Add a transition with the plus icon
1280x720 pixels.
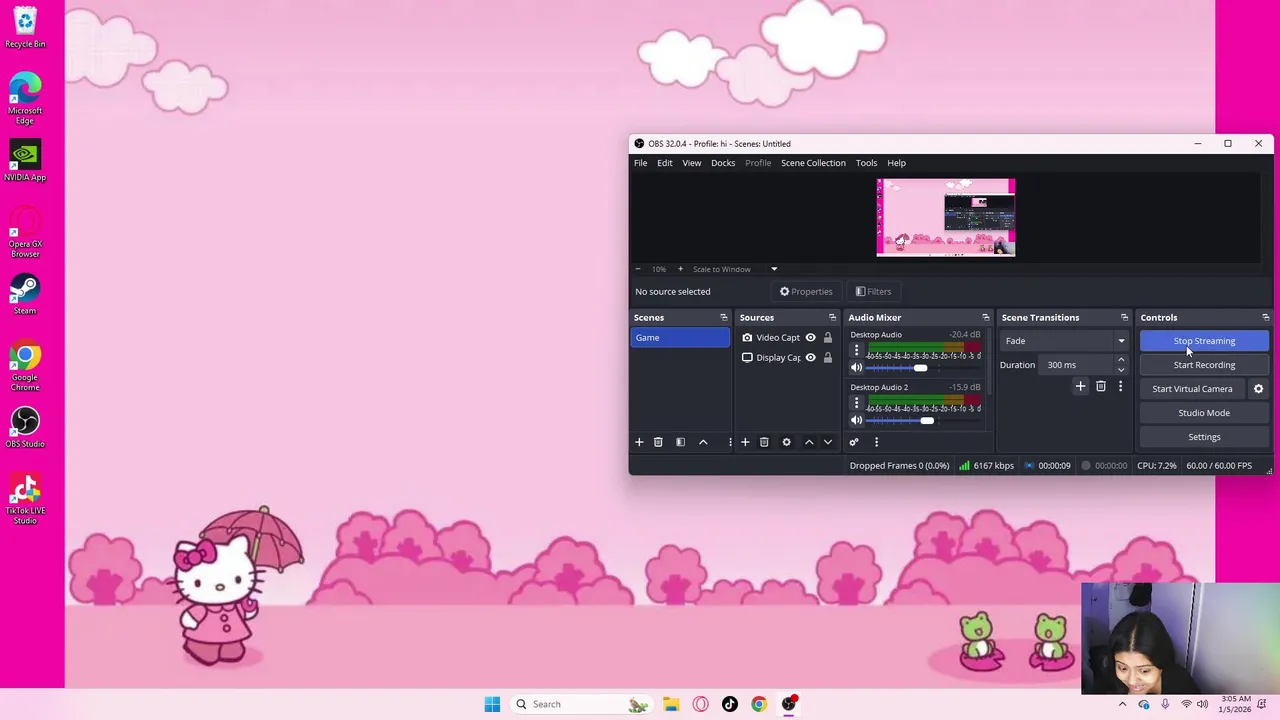(1080, 386)
